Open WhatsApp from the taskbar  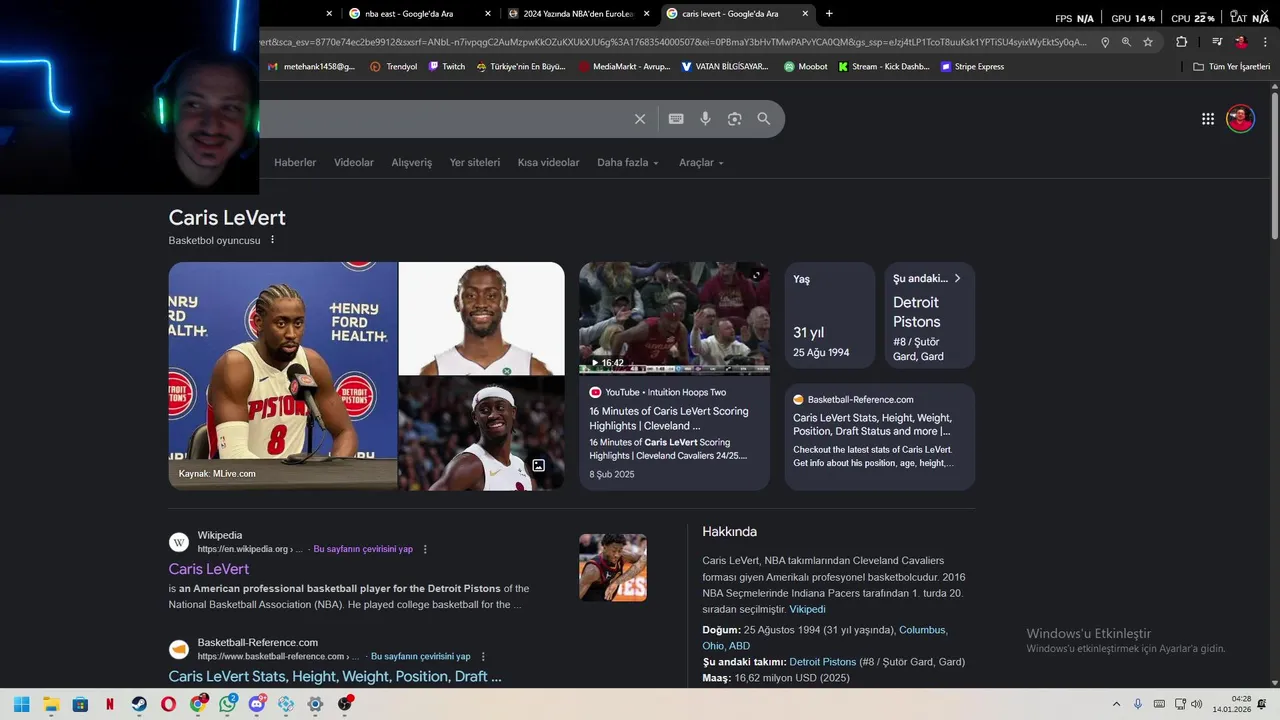pos(227,704)
